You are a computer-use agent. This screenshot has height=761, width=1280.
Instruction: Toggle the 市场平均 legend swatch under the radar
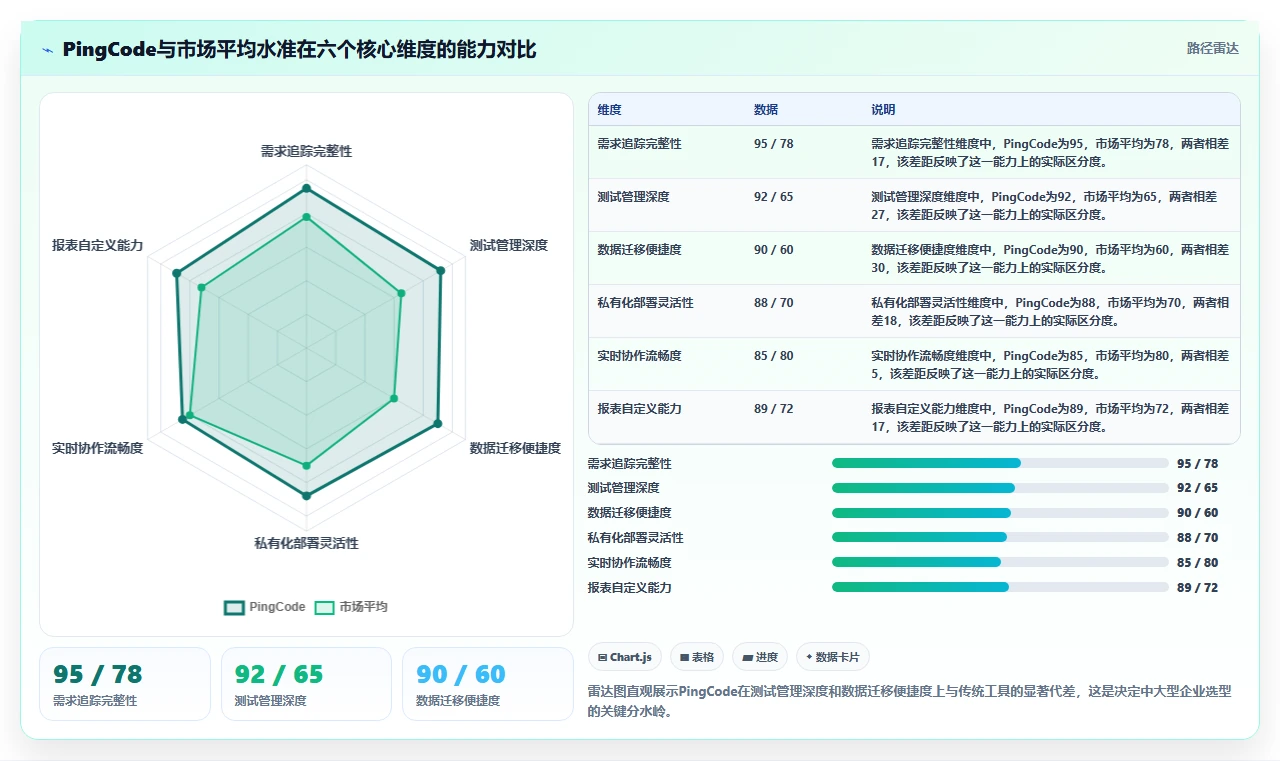(x=324, y=607)
